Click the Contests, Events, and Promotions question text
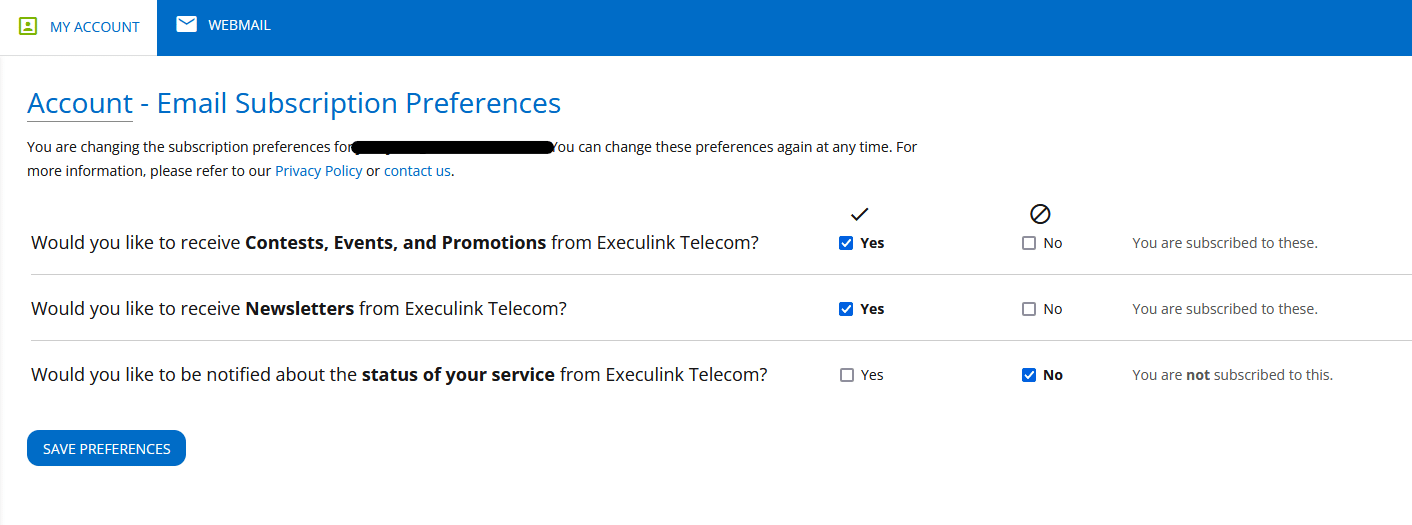Viewport: 1412px width, 525px height. point(395,243)
